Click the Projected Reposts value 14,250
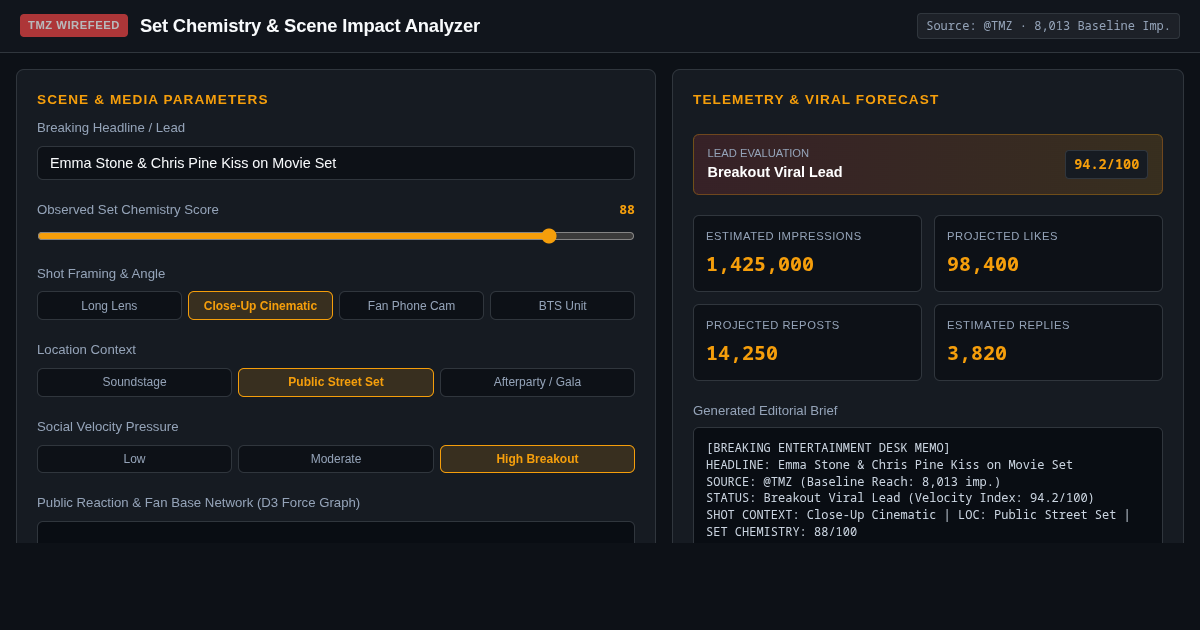The width and height of the screenshot is (1200, 630). (x=742, y=353)
